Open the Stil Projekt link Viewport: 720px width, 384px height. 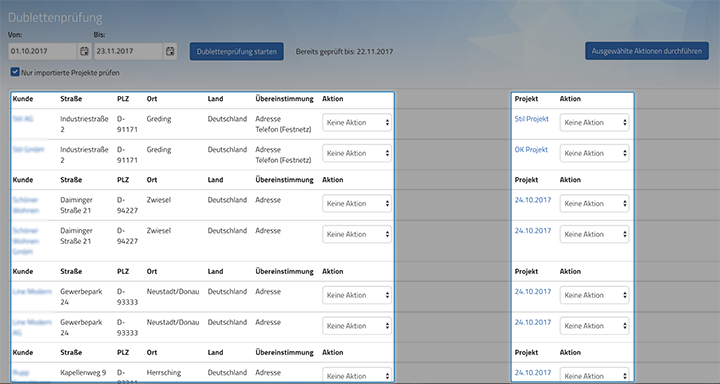[531, 119]
